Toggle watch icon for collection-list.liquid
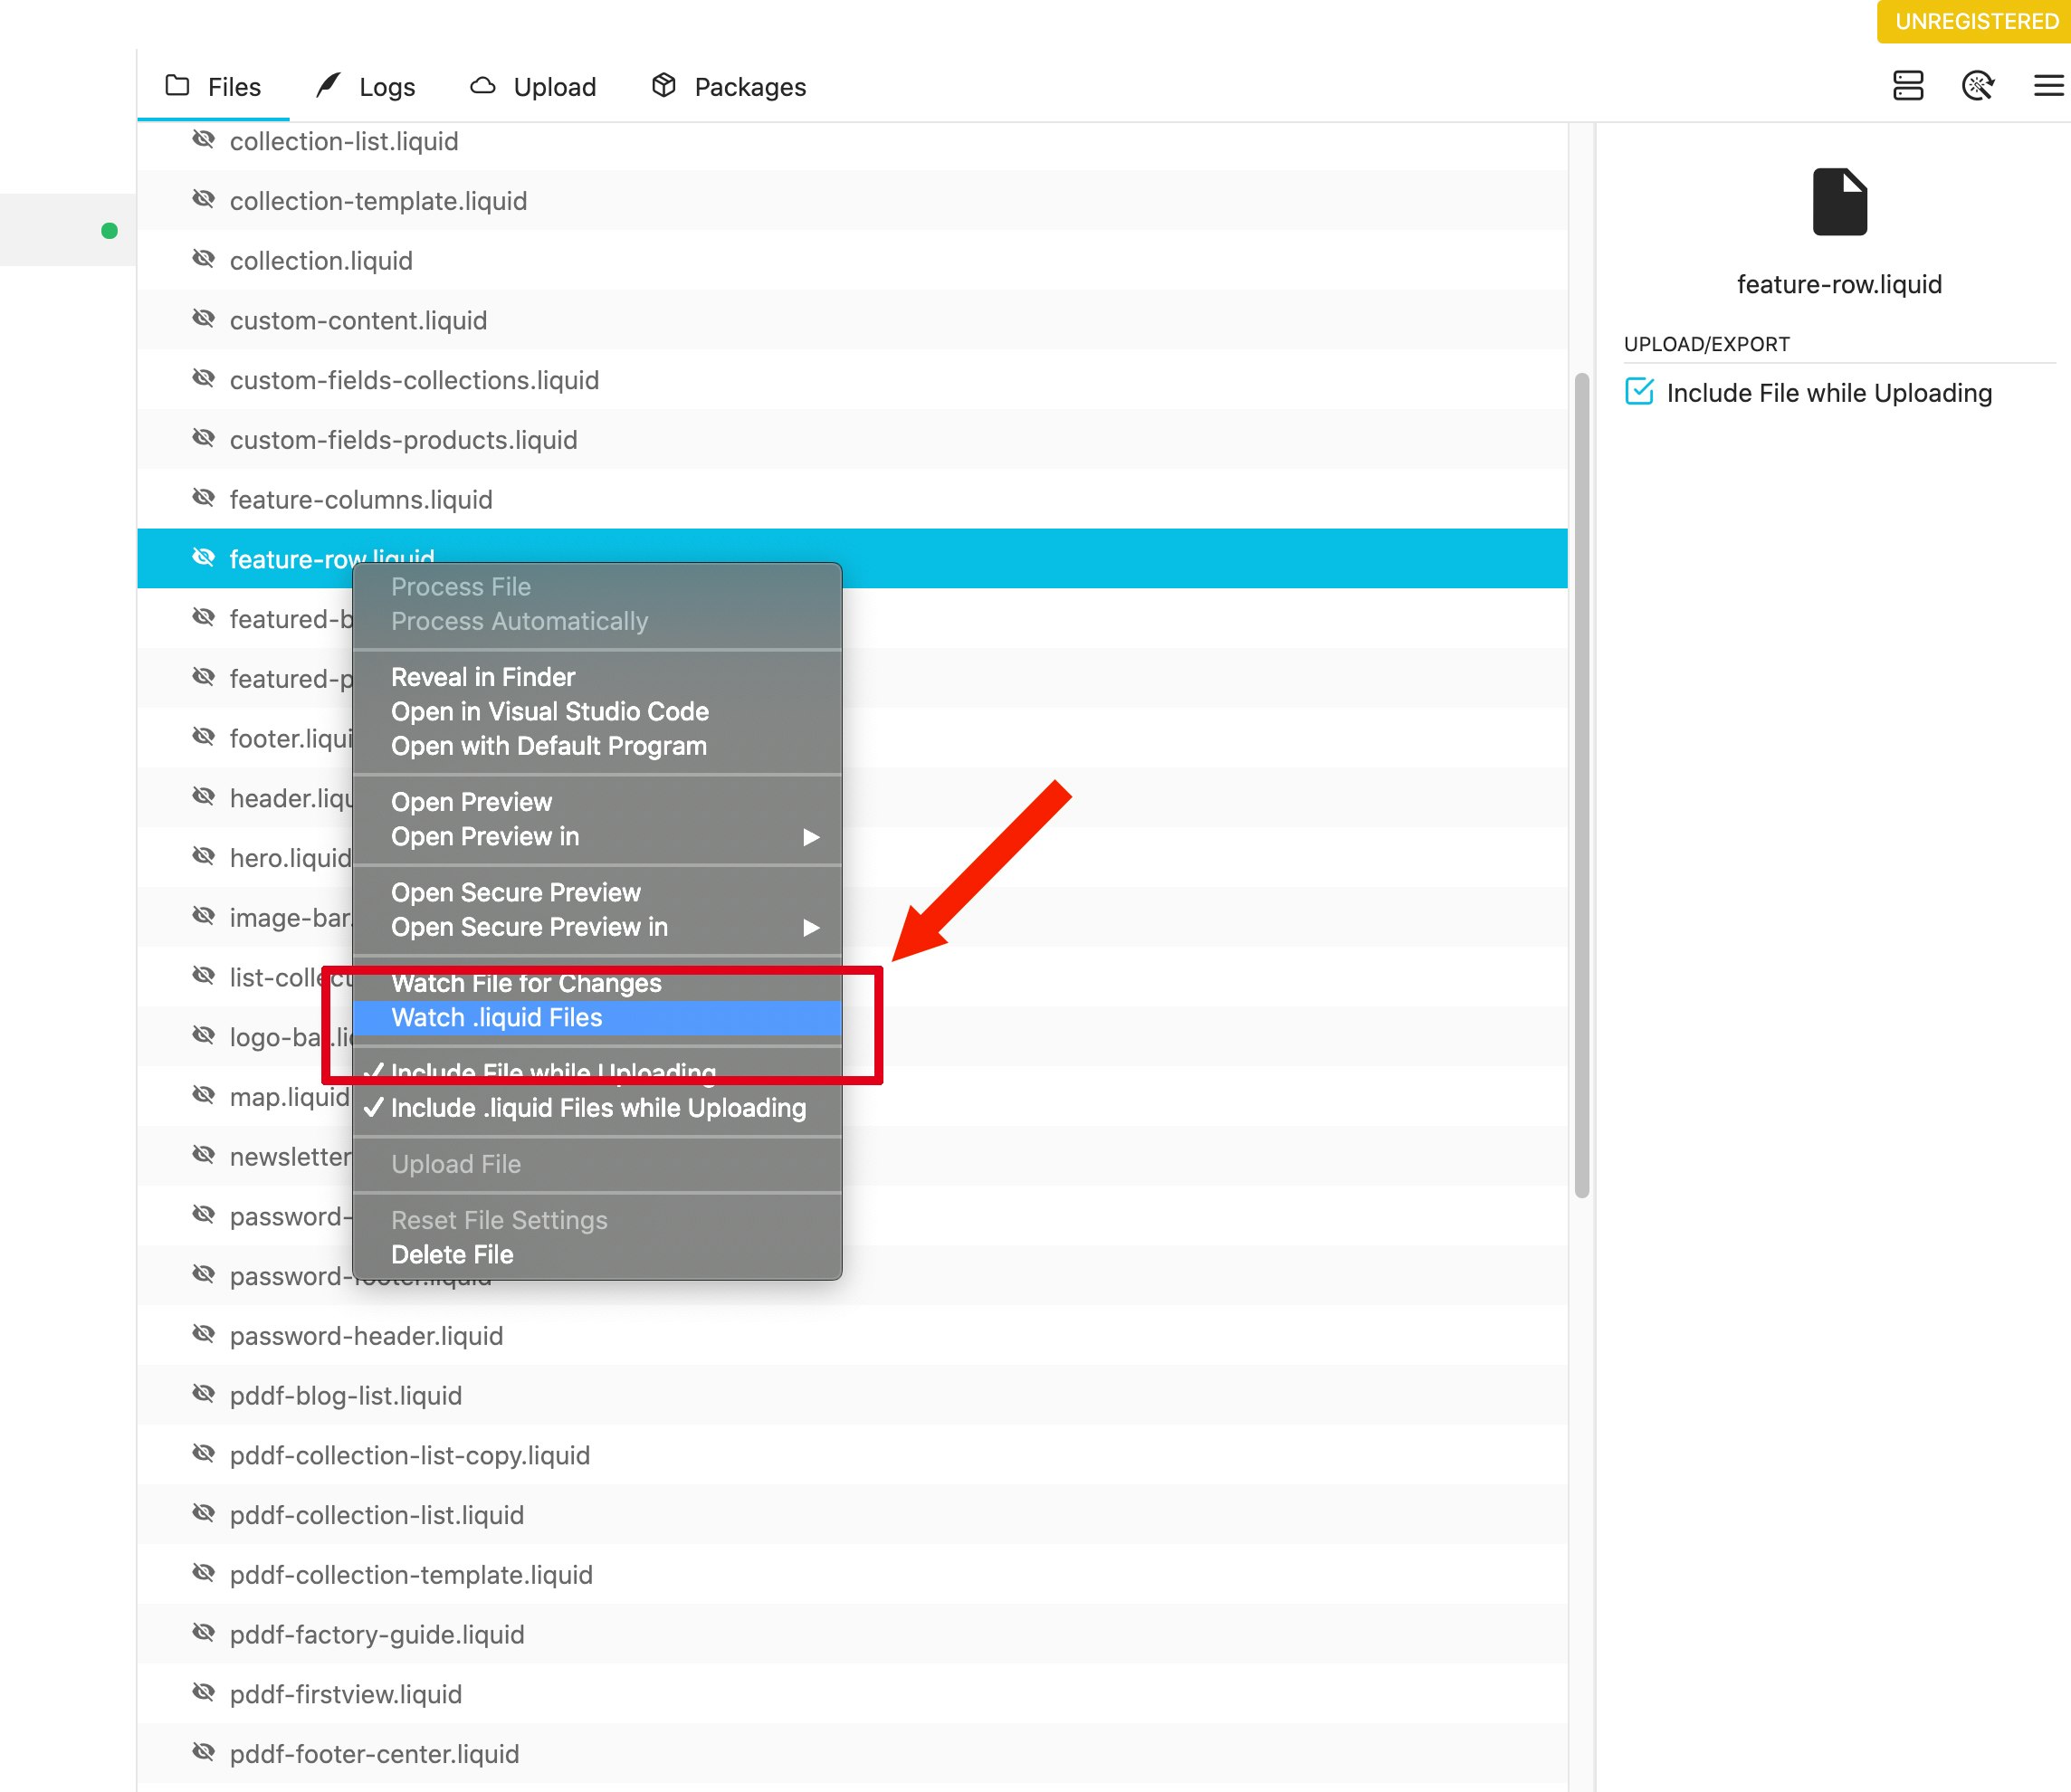Viewport: 2071px width, 1792px height. (x=203, y=140)
